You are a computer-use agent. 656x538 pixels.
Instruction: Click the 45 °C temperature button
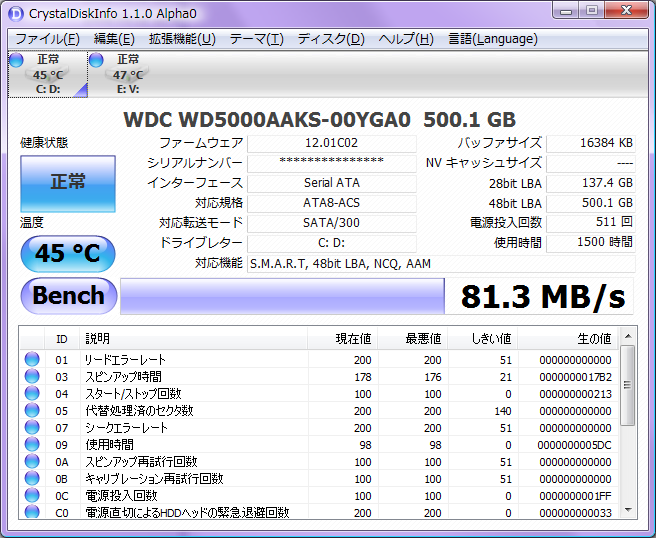coord(68,254)
